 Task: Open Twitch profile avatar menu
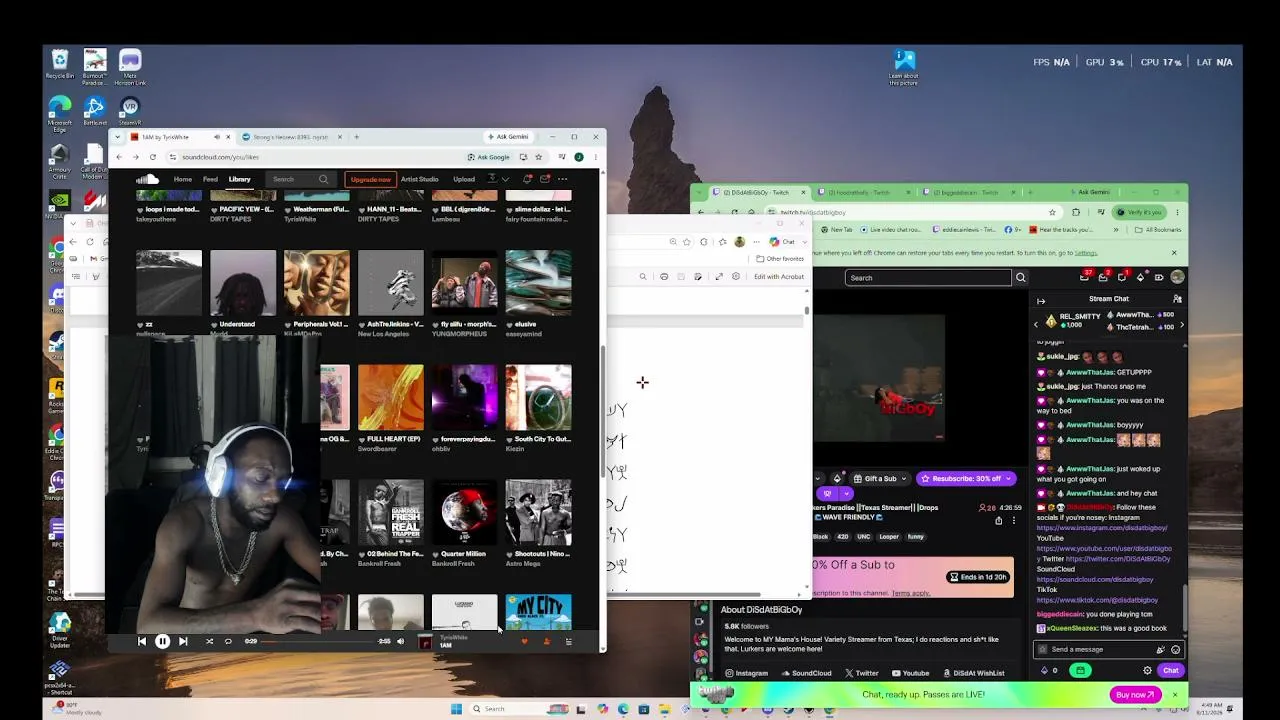1177,277
